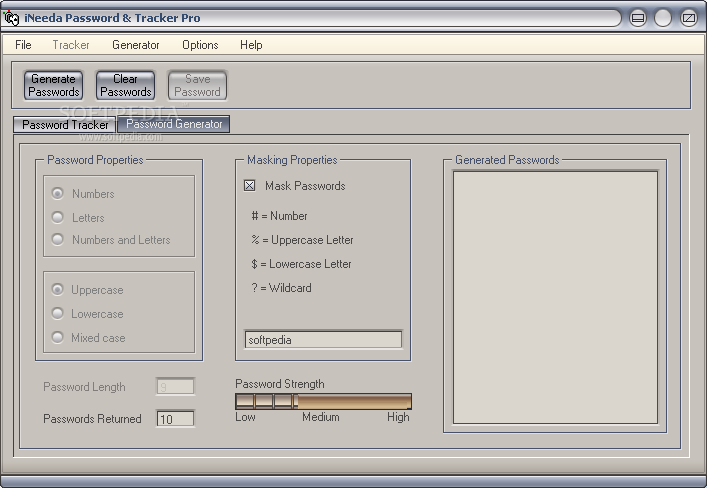This screenshot has height=488, width=707.
Task: Switch to the Password Tracker tab
Action: point(64,125)
